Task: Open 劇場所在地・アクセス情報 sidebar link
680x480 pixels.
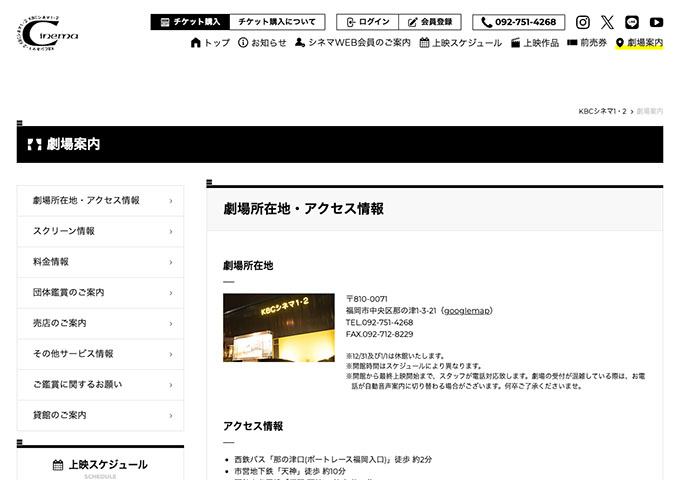Action: pos(100,201)
